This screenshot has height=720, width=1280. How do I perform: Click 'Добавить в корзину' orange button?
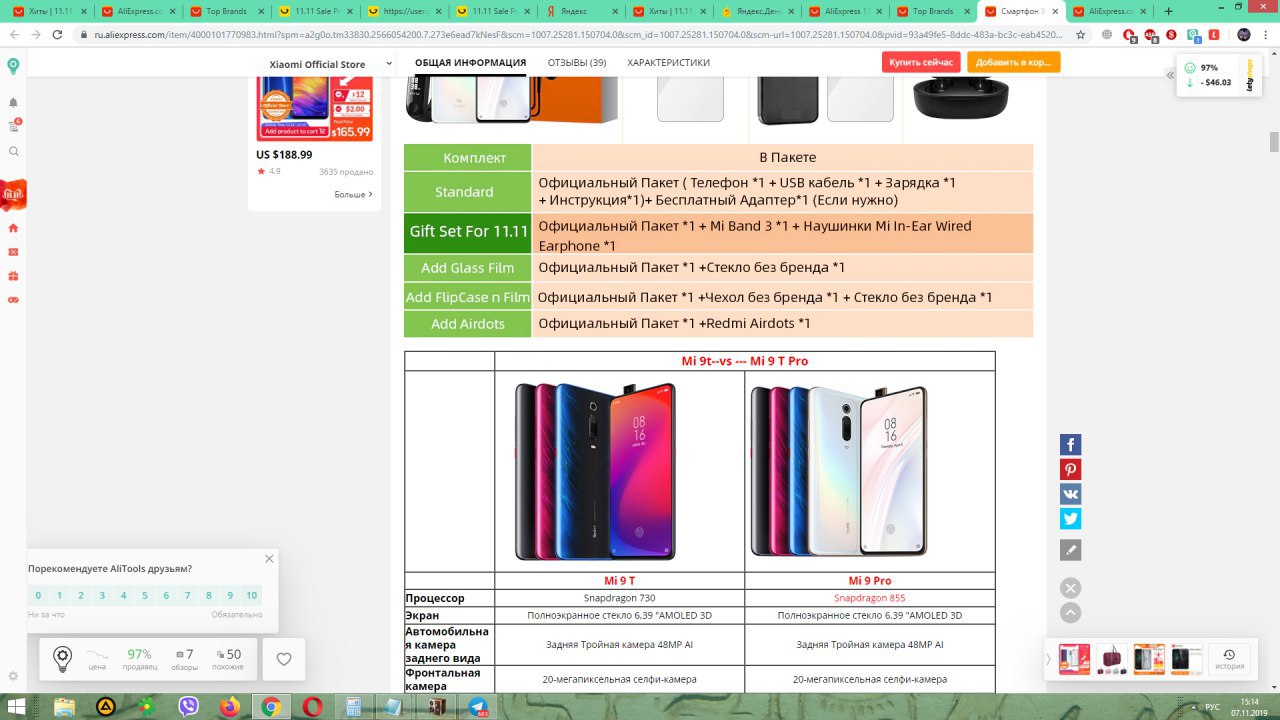(x=1014, y=62)
